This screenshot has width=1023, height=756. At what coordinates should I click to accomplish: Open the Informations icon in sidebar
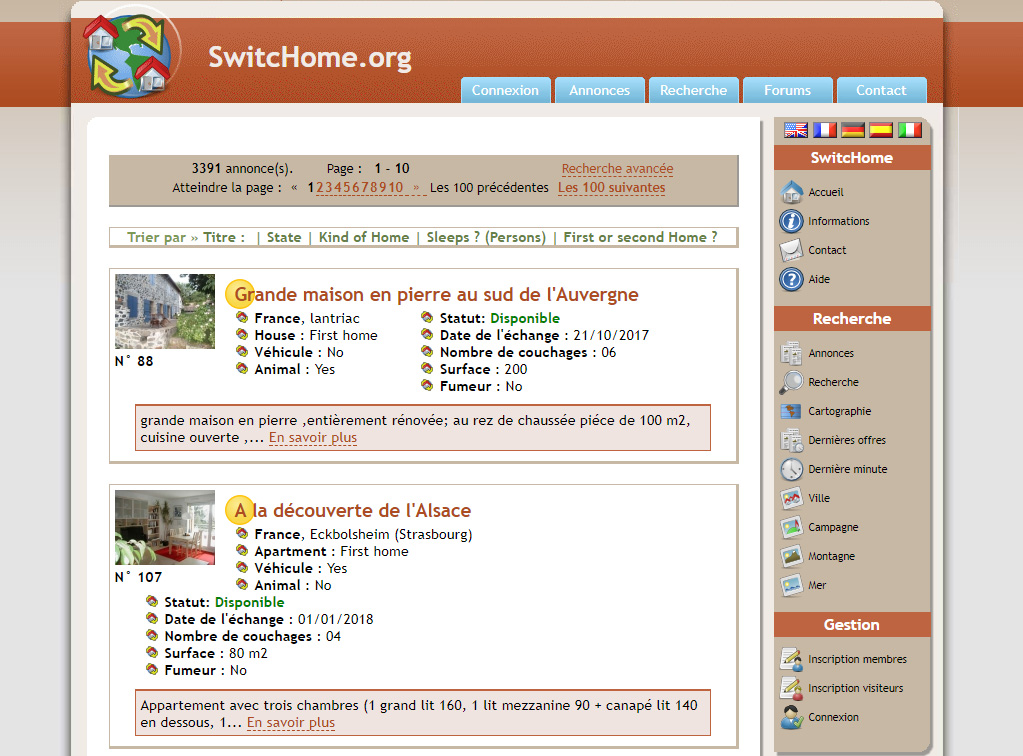coord(791,221)
